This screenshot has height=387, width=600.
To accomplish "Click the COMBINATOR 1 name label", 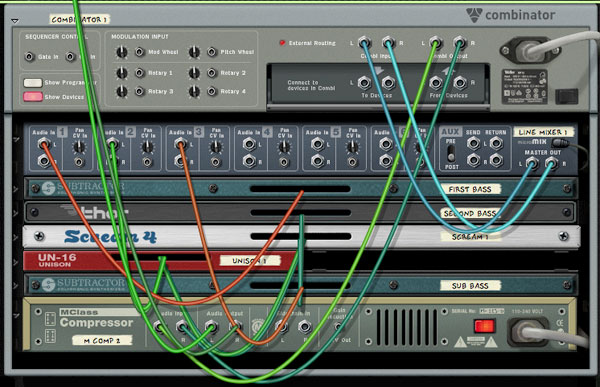I will 79,19.
